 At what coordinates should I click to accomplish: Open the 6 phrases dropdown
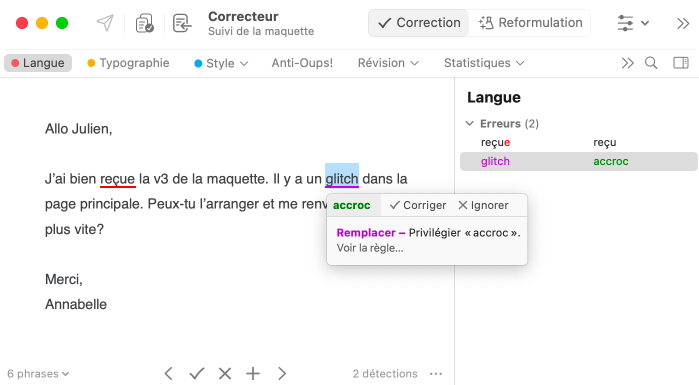click(x=38, y=373)
